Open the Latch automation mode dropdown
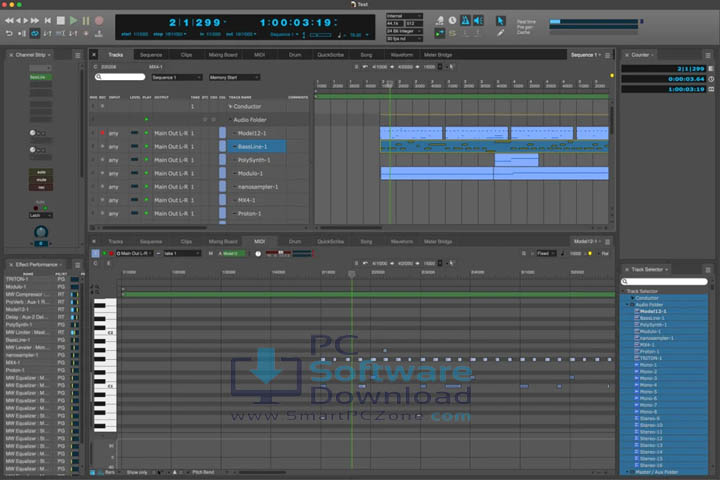 click(x=41, y=215)
